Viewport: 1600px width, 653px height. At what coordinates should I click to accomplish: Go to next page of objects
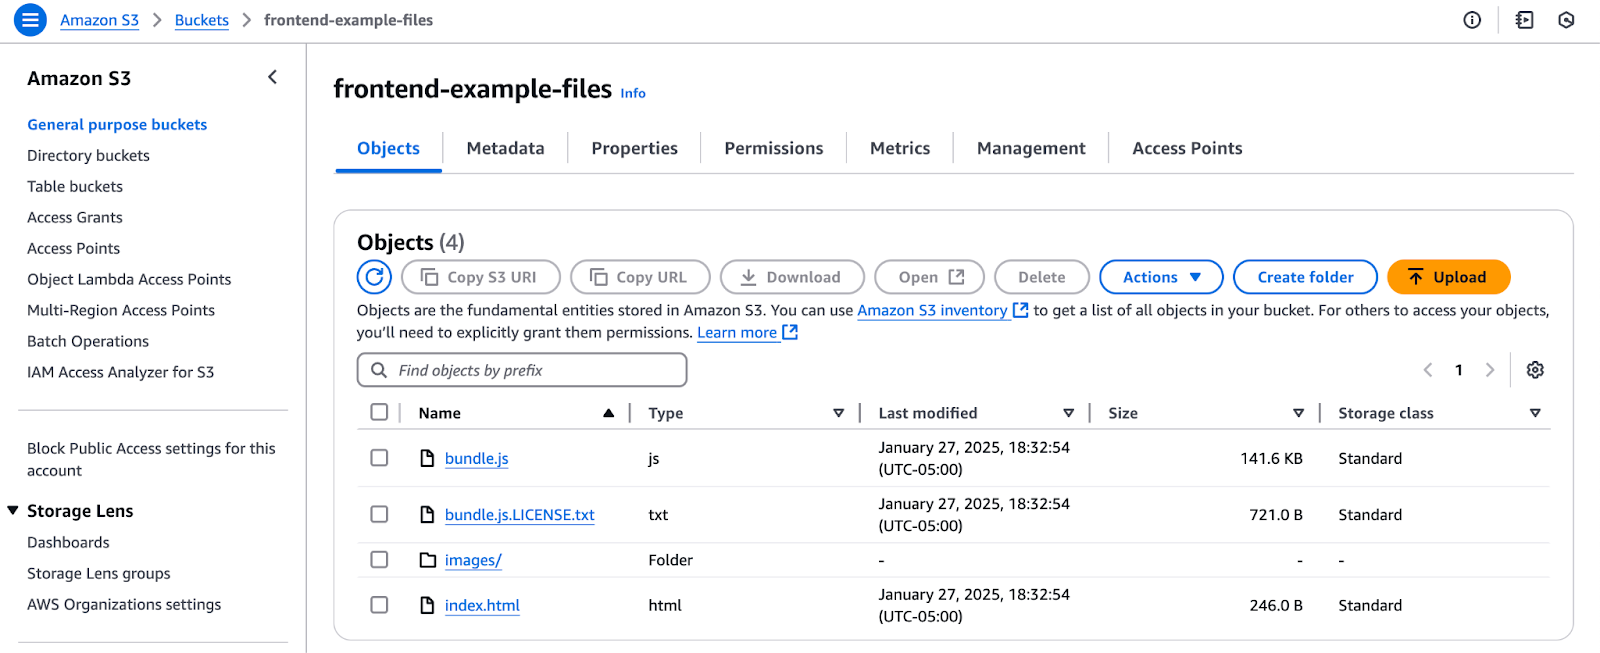point(1490,370)
